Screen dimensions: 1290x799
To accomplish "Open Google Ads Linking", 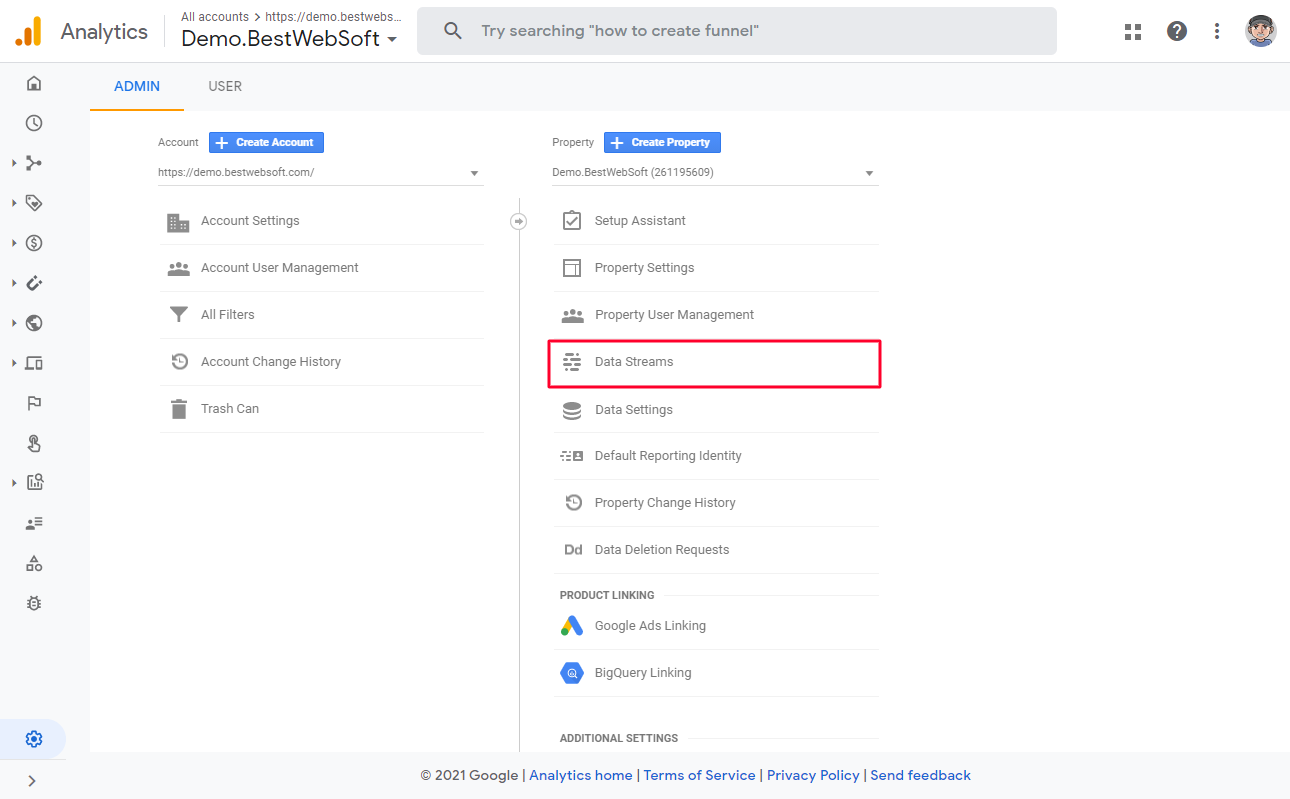I will tap(716, 626).
